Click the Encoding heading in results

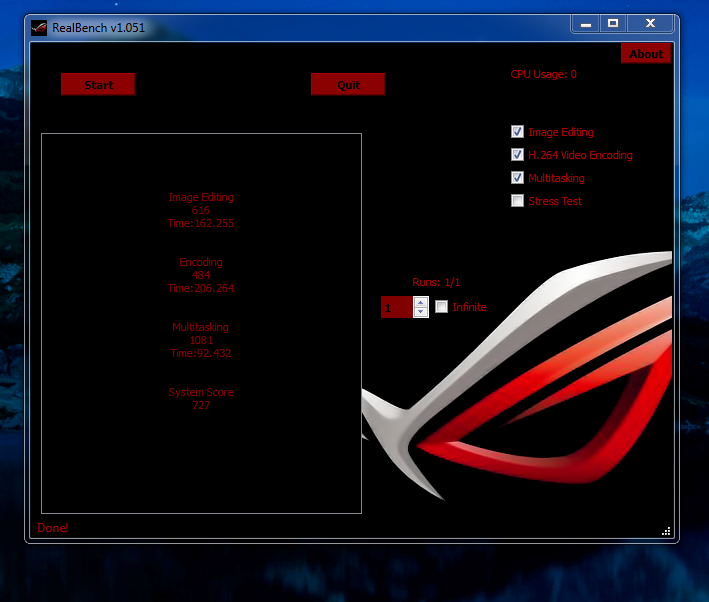pos(201,262)
